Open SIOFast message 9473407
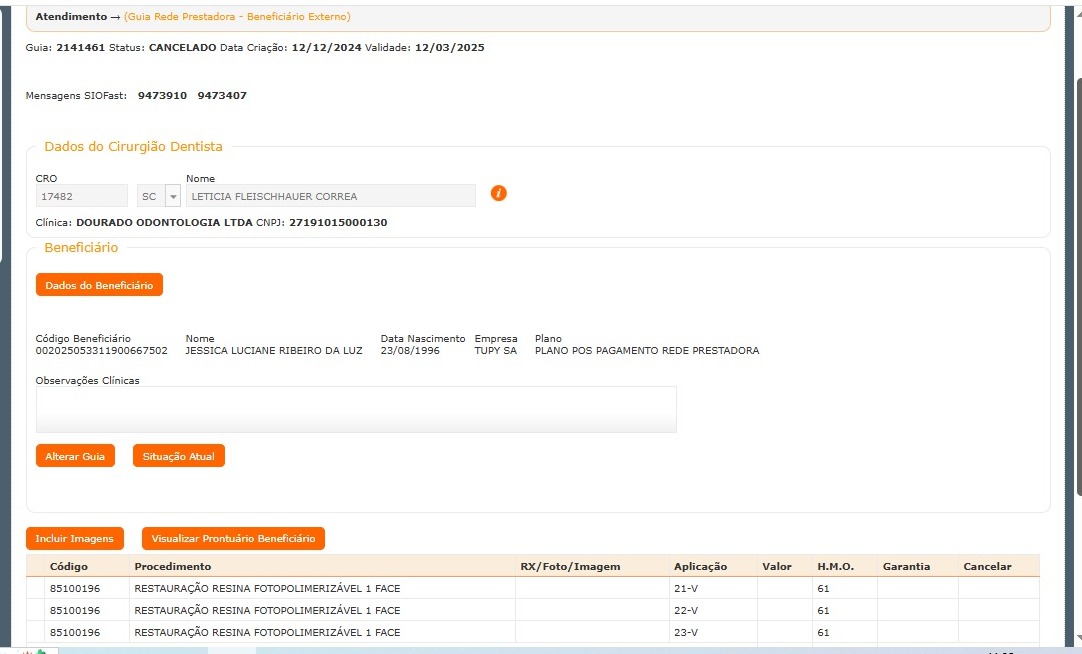This screenshot has width=1082, height=654. coord(222,96)
